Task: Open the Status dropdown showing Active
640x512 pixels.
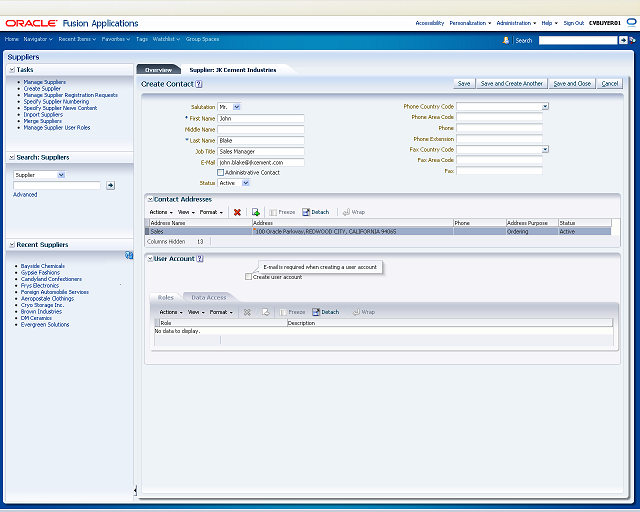Action: point(246,183)
